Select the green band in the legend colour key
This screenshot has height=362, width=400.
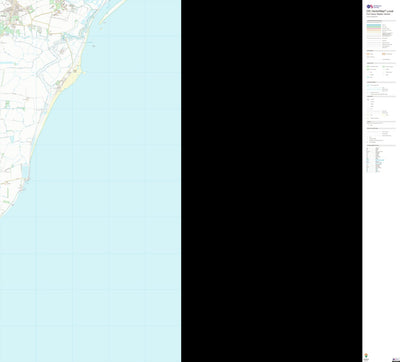pos(374,28)
